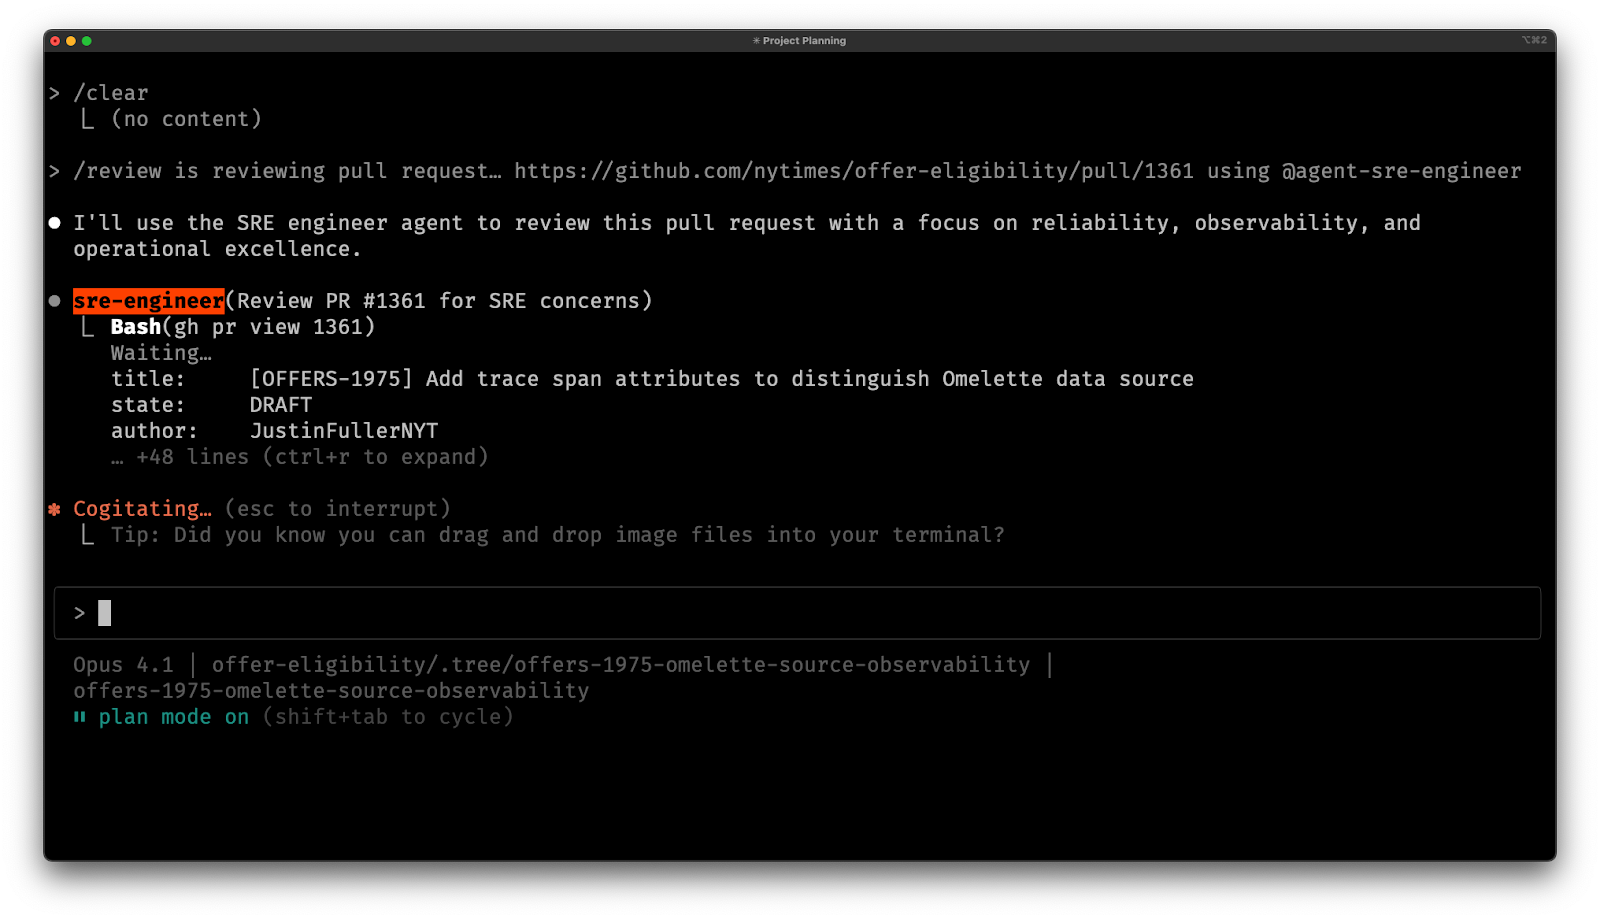Viewport: 1600px width, 919px height.
Task: Toggle plan mode off
Action: pyautogui.click(x=172, y=716)
